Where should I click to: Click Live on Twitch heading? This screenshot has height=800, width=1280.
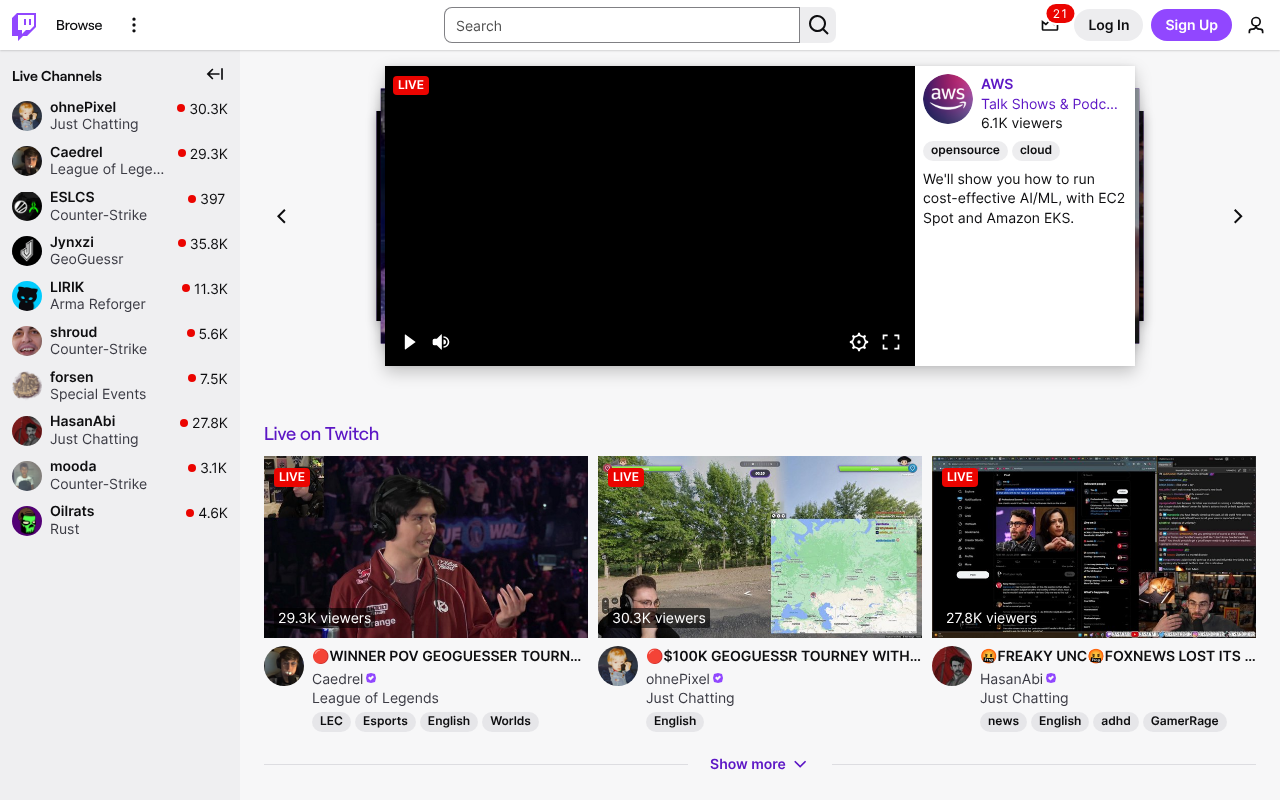[x=321, y=434]
